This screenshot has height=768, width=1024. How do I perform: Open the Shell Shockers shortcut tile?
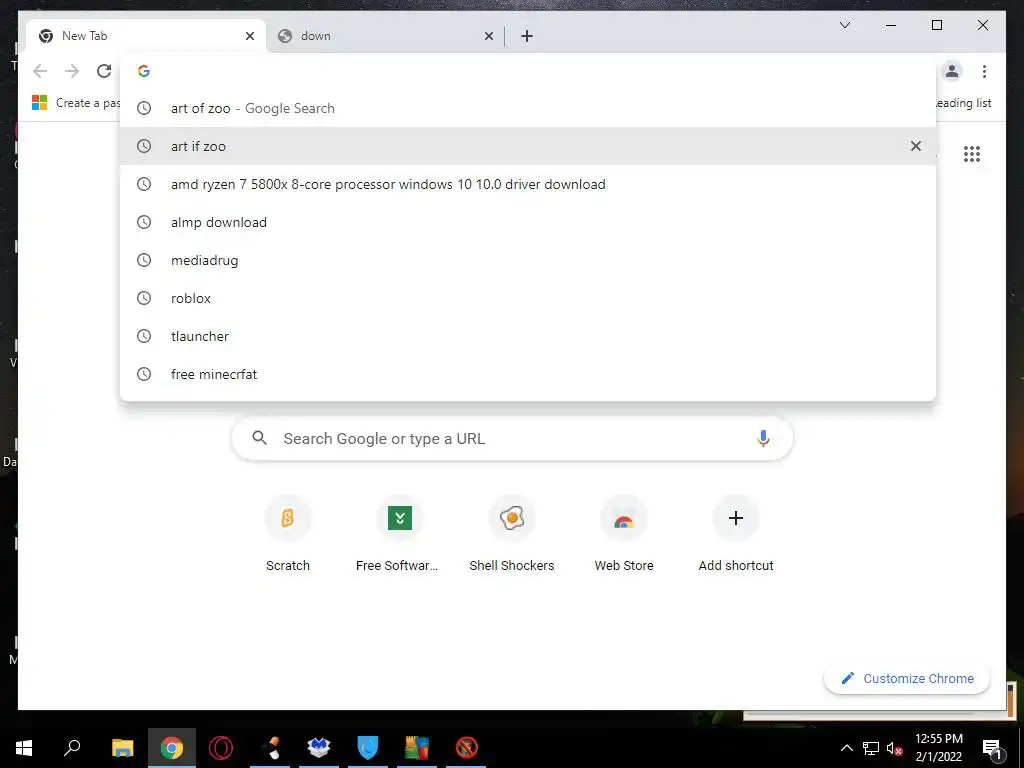click(x=512, y=535)
